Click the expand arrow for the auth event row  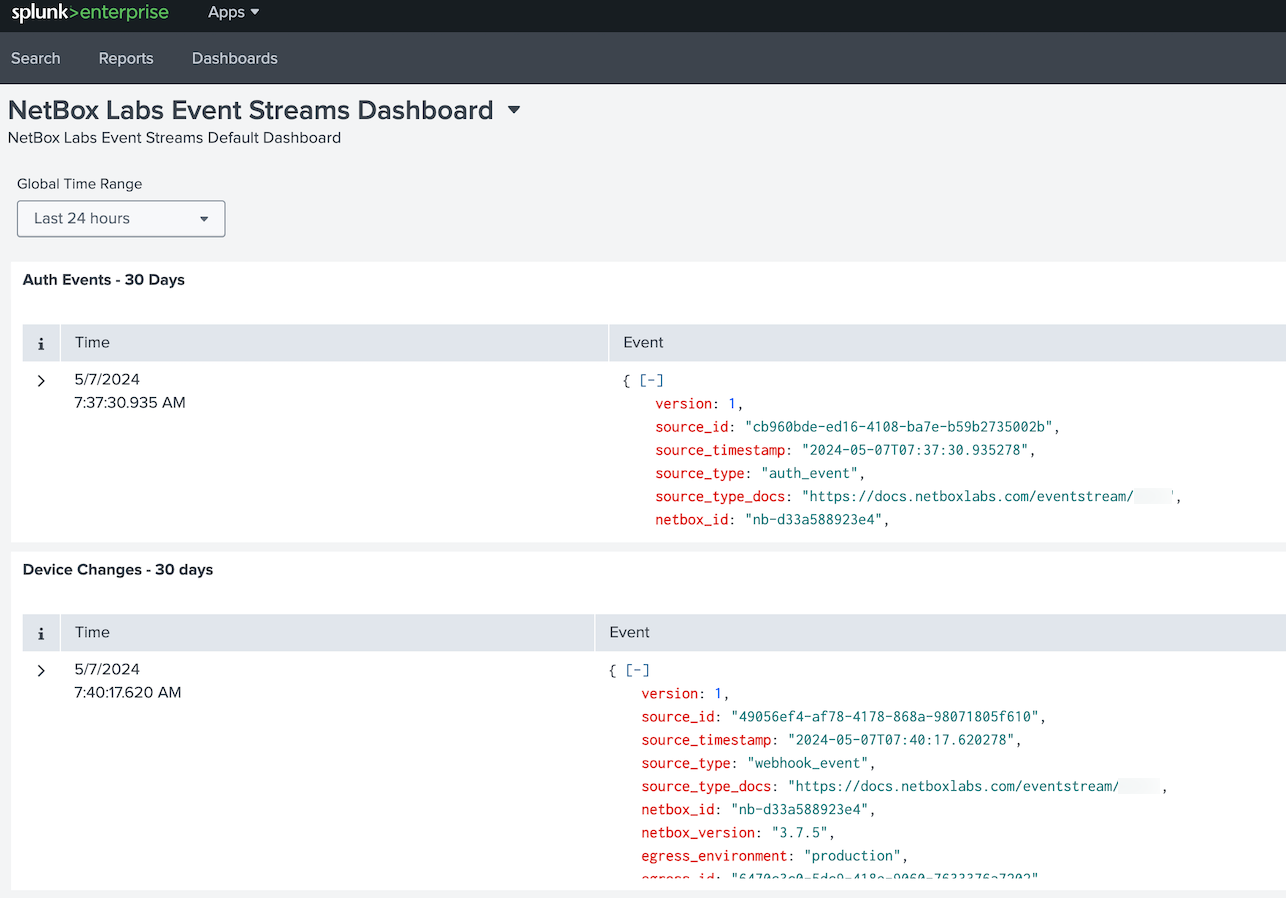[x=40, y=380]
